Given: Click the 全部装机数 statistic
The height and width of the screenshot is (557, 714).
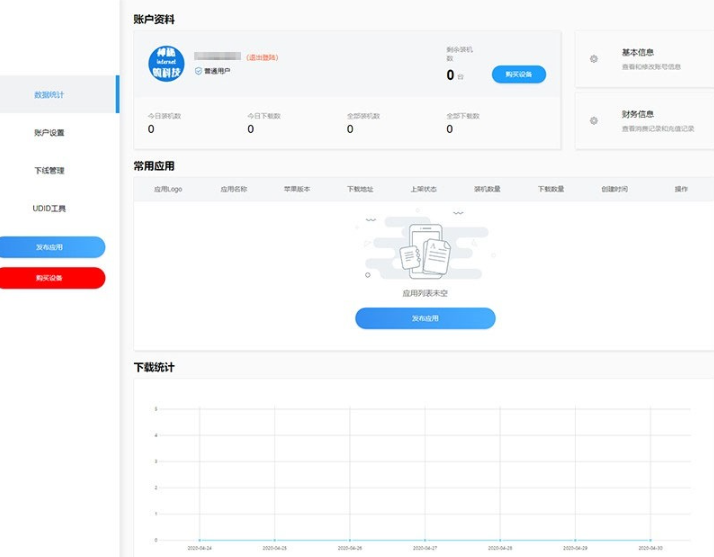Looking at the screenshot, I should tap(363, 123).
